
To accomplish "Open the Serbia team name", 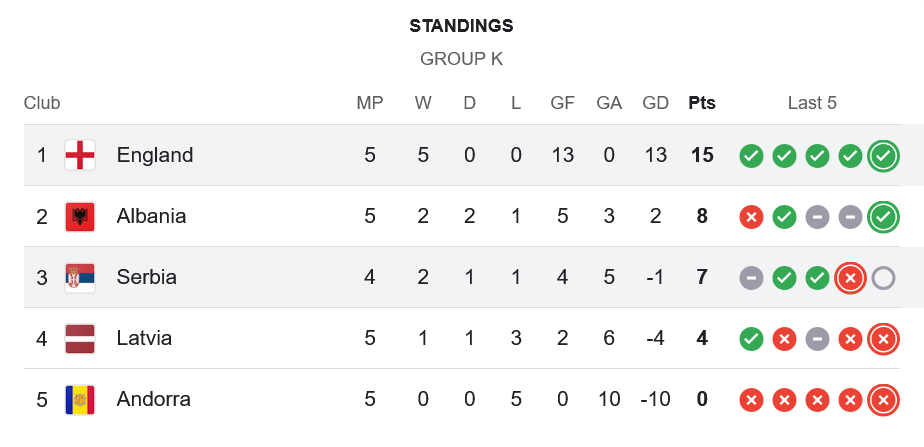I will pos(147,277).
